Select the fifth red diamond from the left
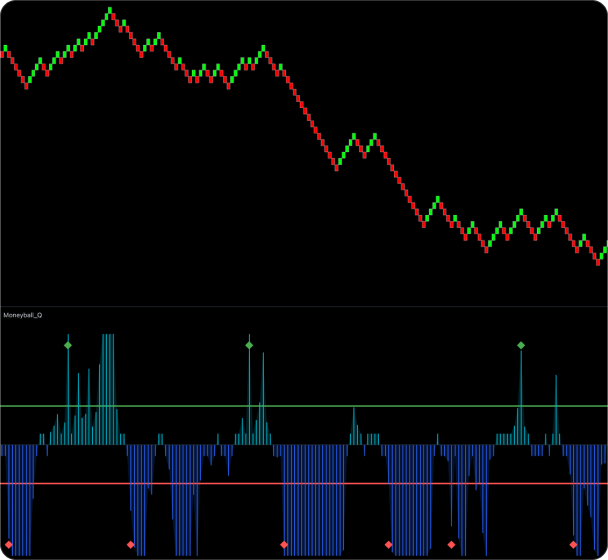 451,545
